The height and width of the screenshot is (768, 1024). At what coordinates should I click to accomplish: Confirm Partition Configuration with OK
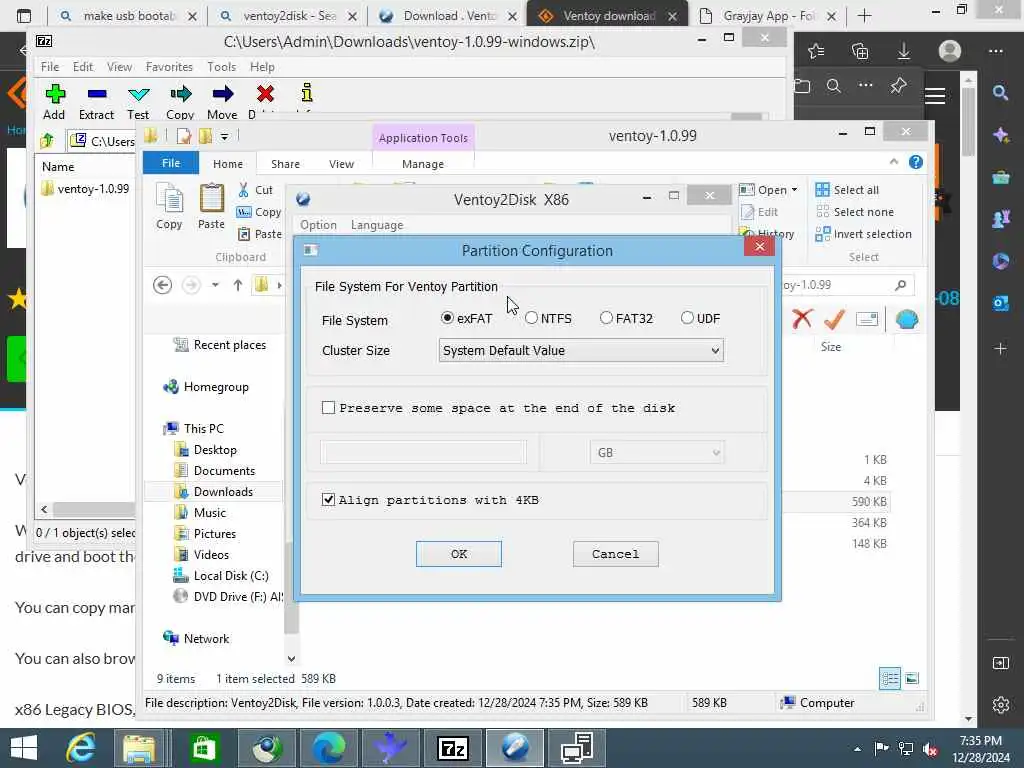[458, 554]
